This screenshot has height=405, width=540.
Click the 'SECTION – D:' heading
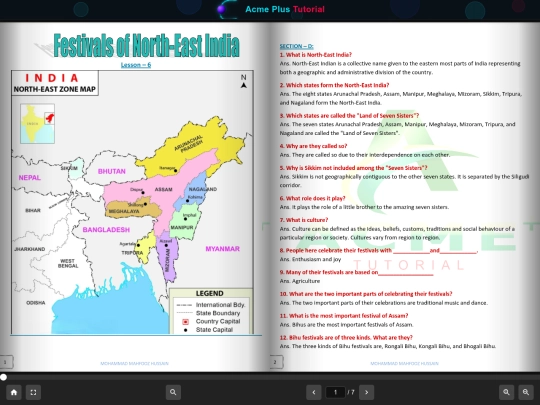[x=296, y=46]
